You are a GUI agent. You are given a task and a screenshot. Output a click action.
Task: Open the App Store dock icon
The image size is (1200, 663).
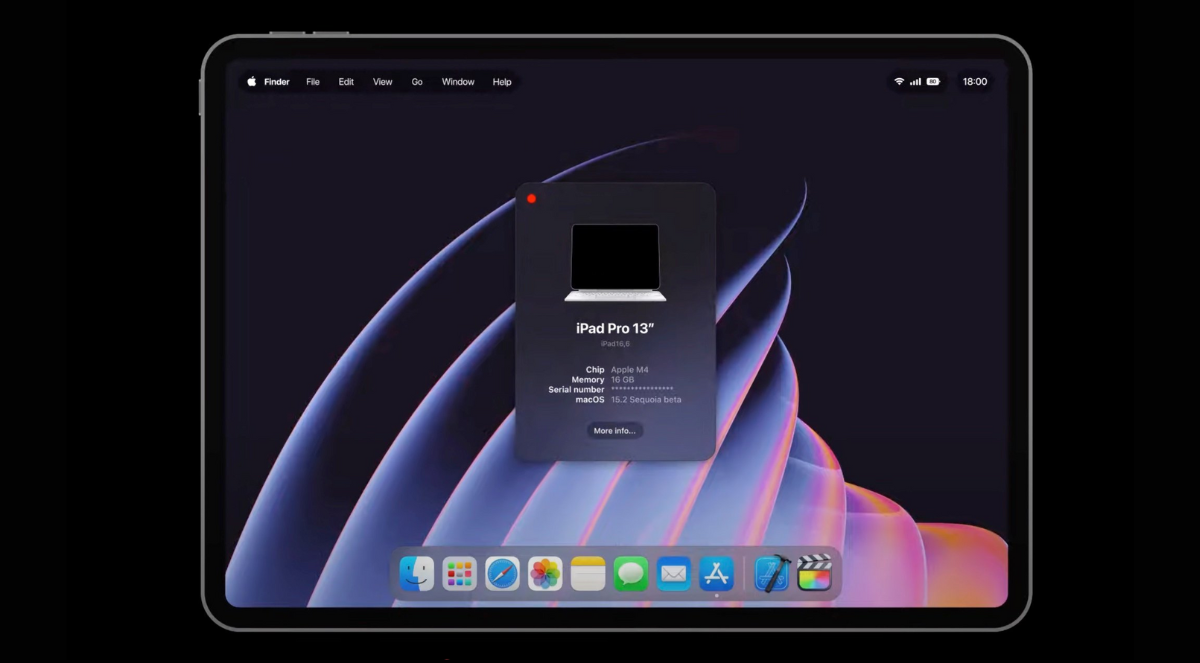pos(717,574)
